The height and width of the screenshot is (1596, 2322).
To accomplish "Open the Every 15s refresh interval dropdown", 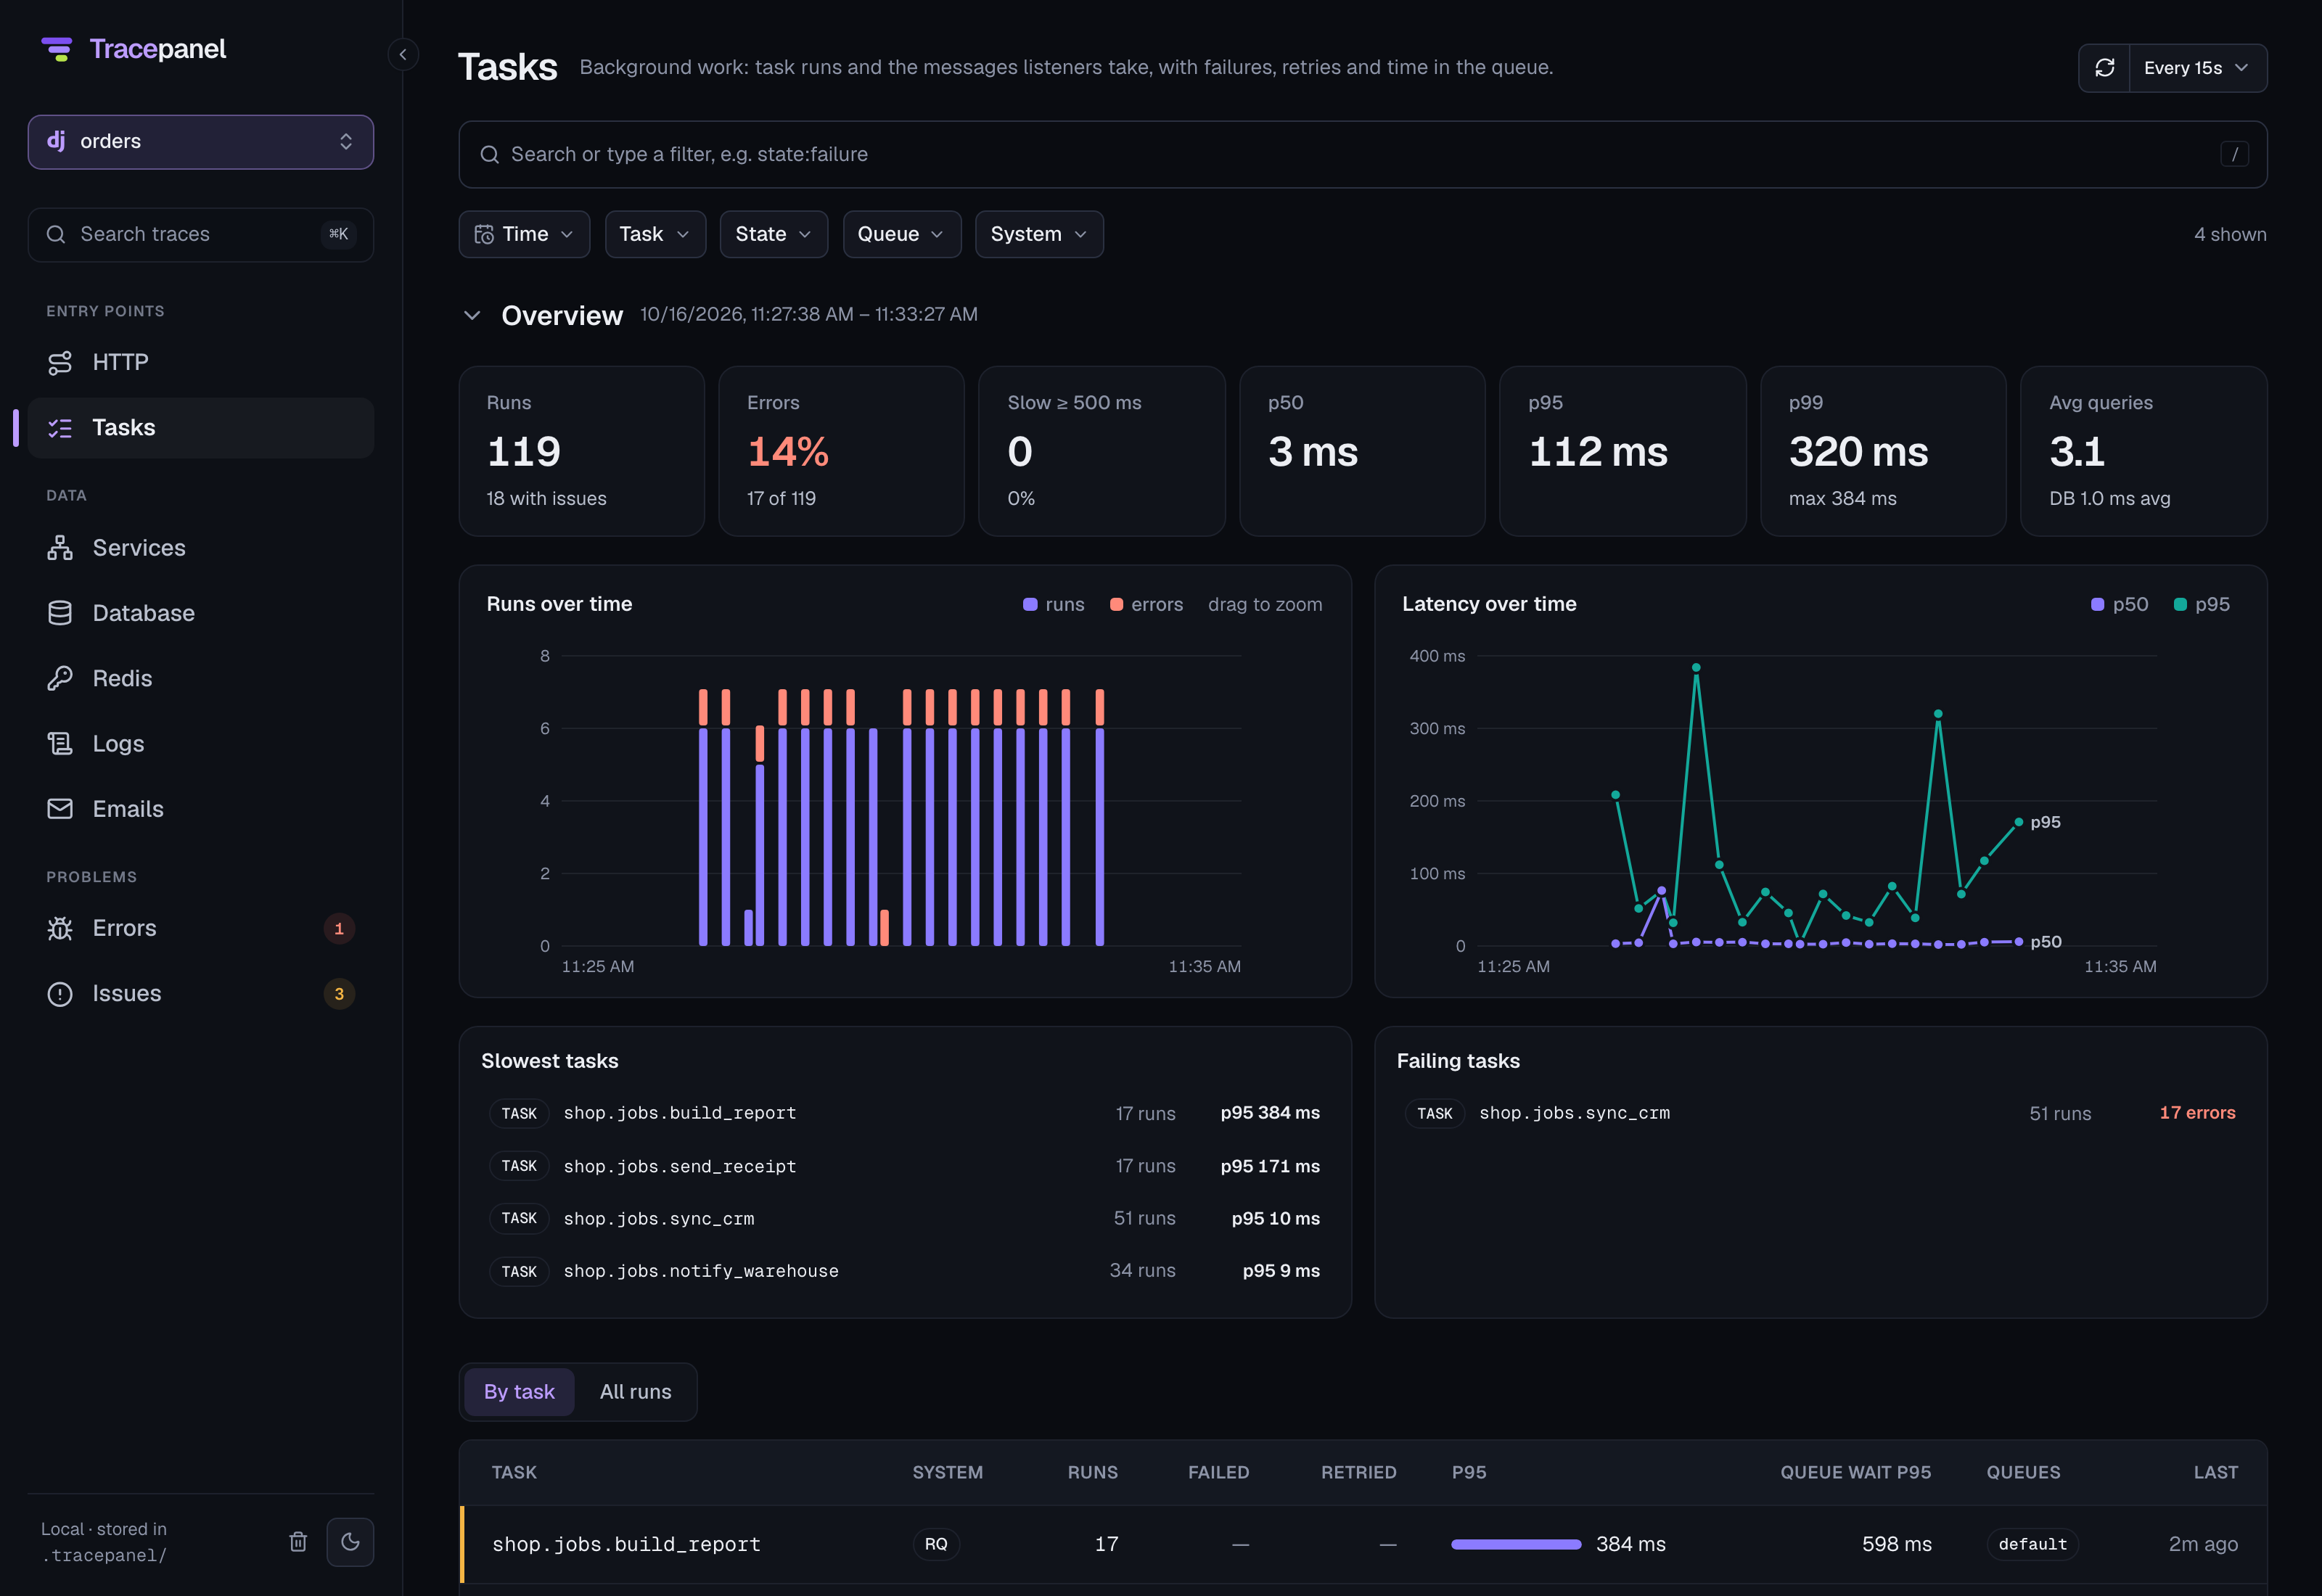I will 2197,68.
